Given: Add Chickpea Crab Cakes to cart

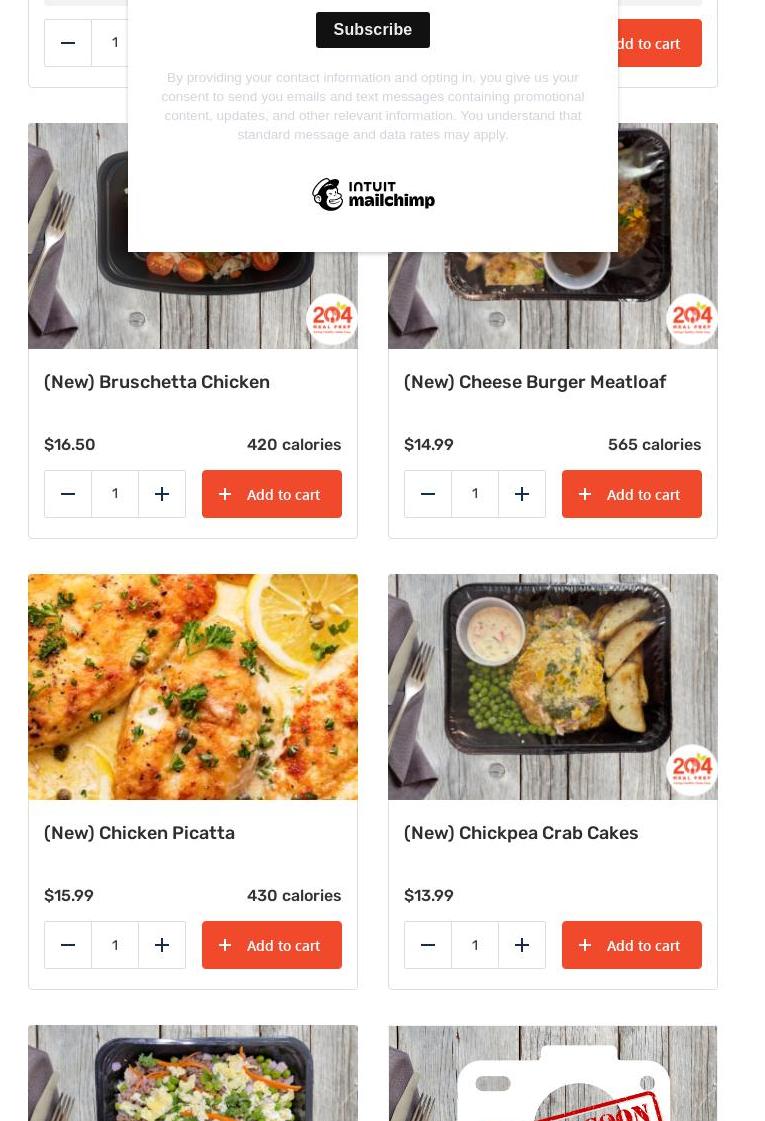Looking at the screenshot, I should coord(631,945).
